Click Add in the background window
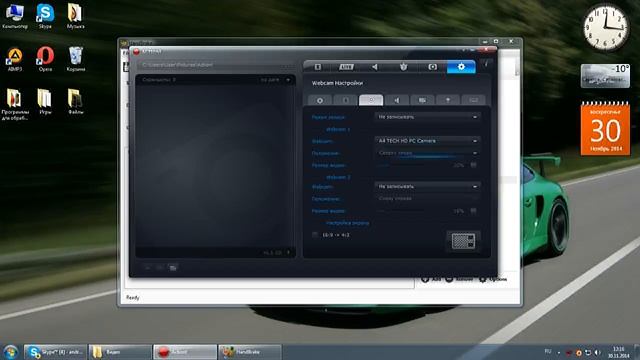 click(431, 279)
